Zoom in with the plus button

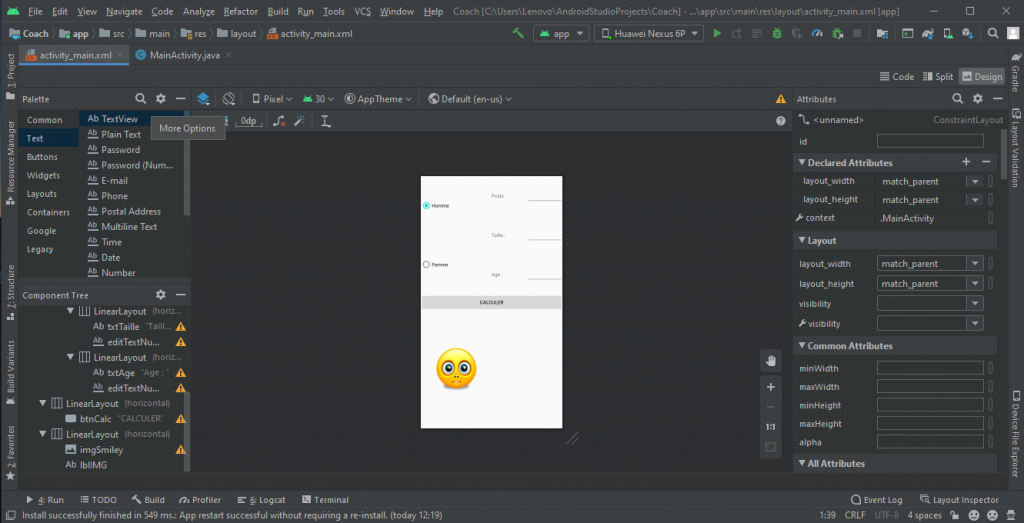(x=770, y=386)
